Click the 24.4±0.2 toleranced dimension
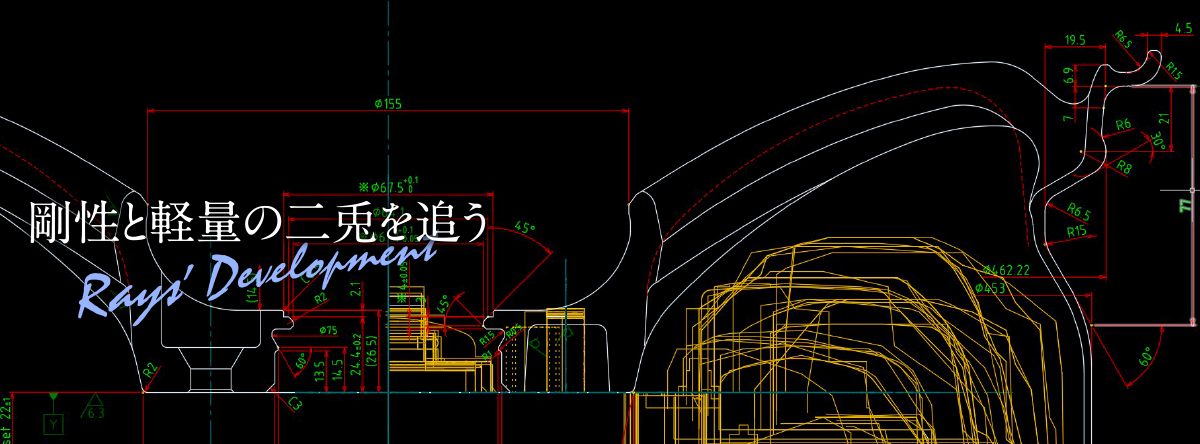Screen dimensions: 1200x444 point(355,353)
